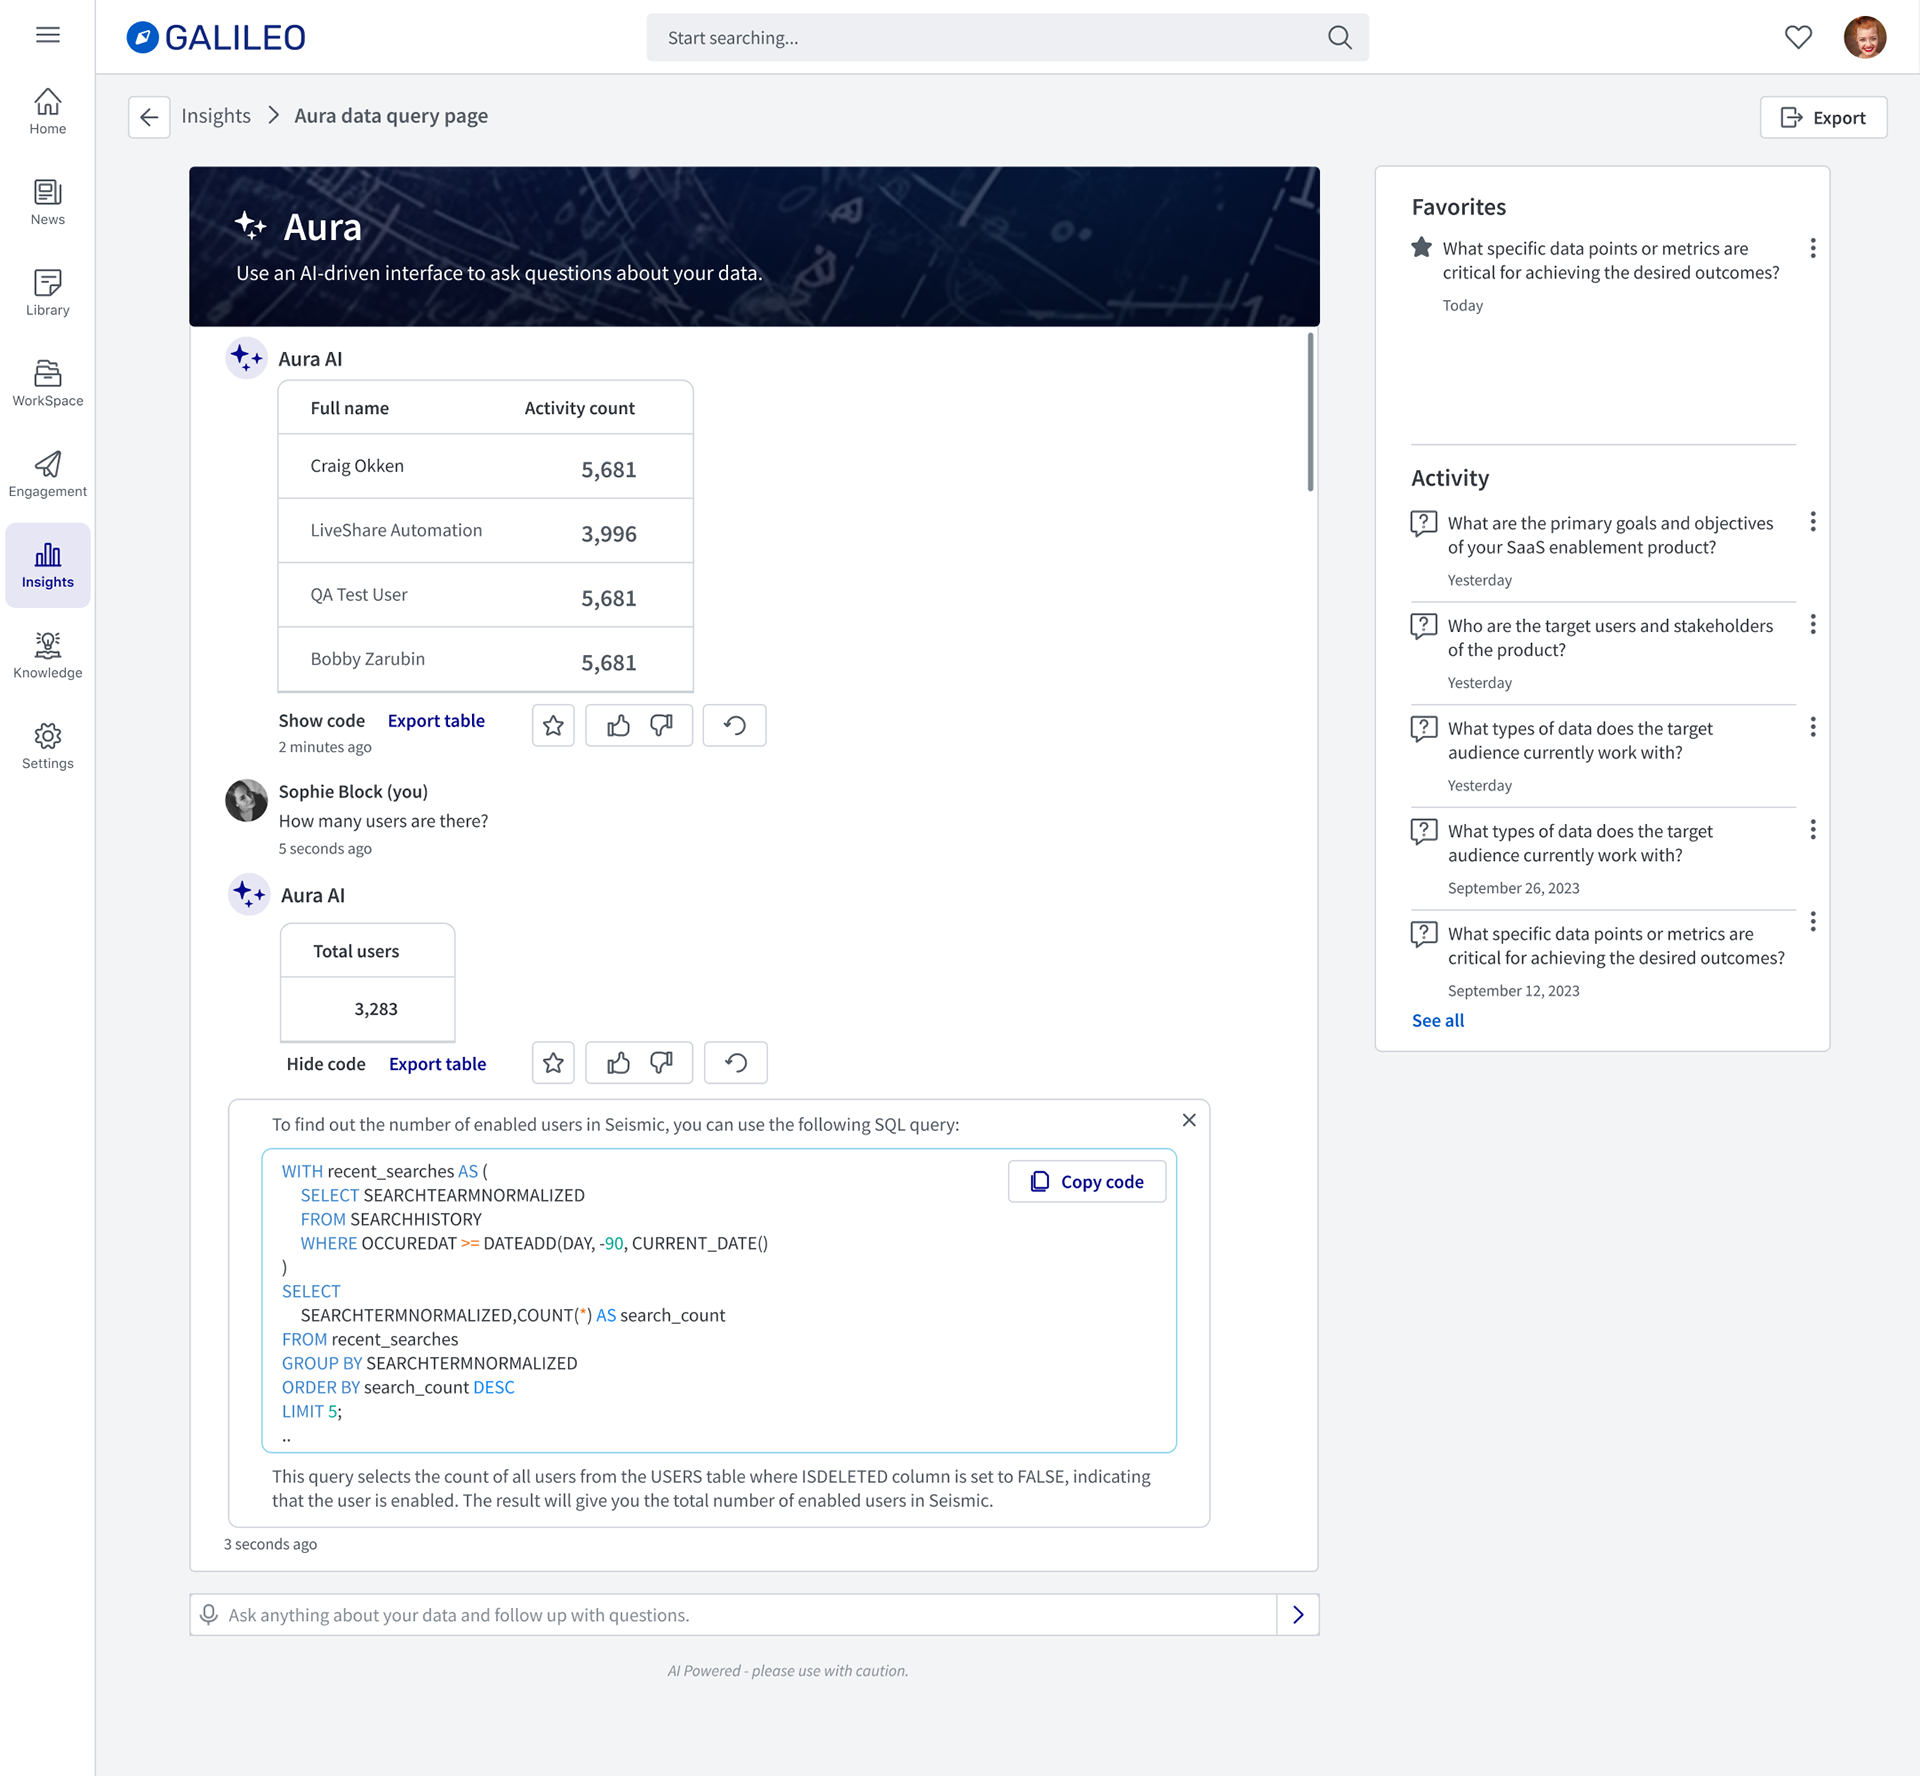Screen dimensions: 1920x1776
Task: Click Full name column header
Action: pyautogui.click(x=349, y=408)
